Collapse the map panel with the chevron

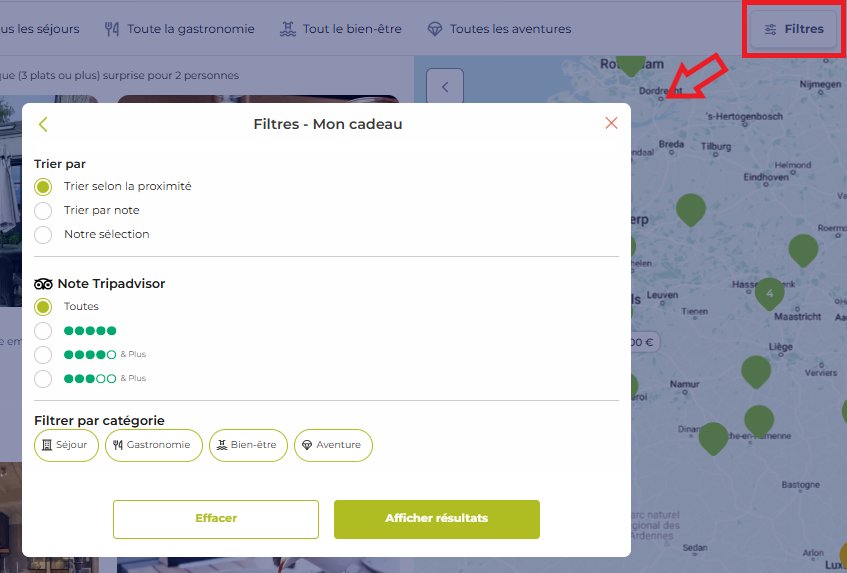[x=445, y=87]
